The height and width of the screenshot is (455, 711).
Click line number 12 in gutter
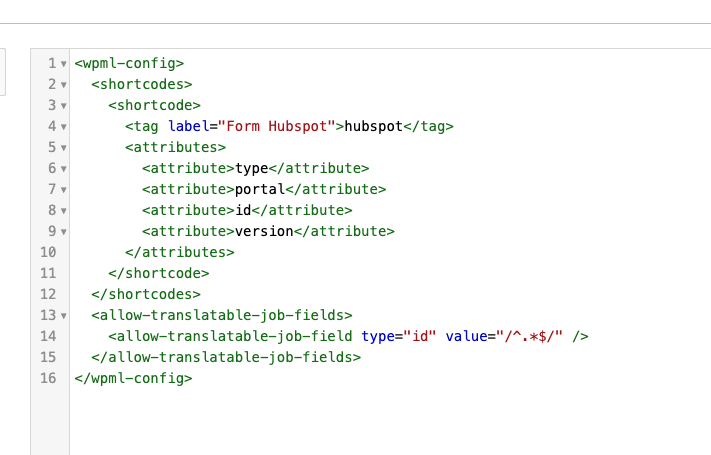(48, 294)
